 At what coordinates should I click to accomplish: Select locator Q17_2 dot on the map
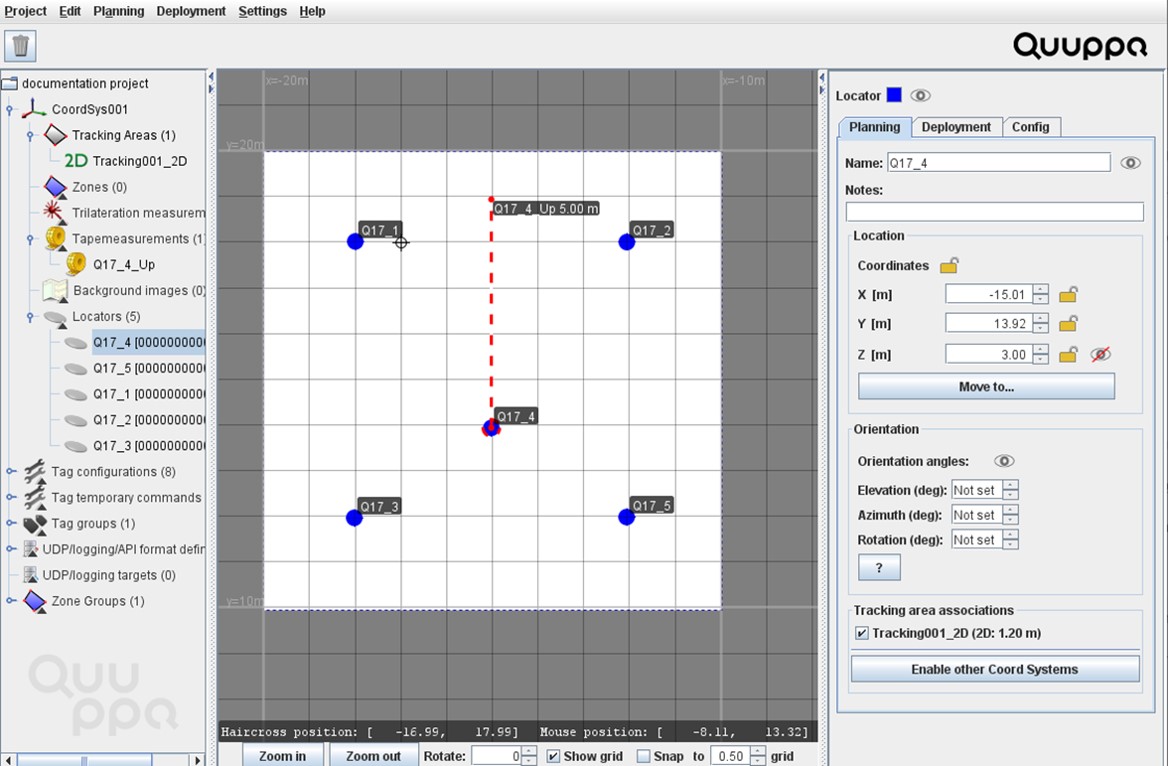[626, 241]
